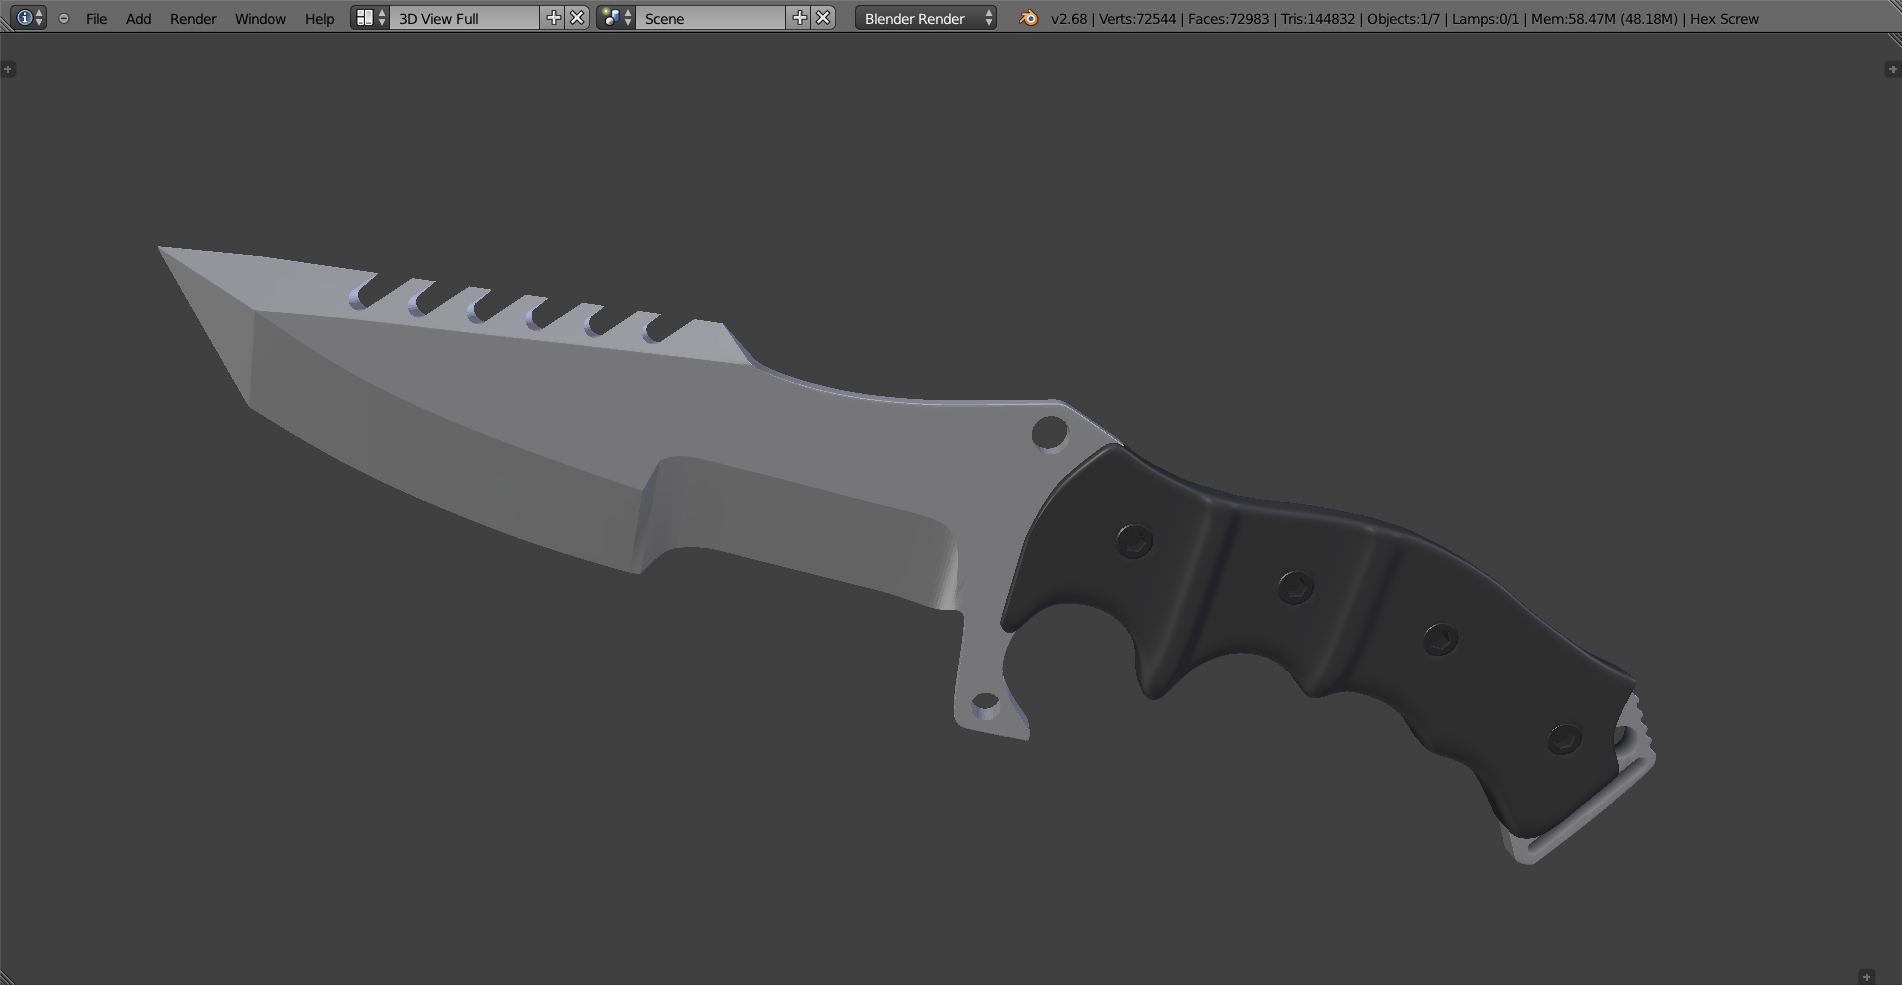Open the File menu

click(x=96, y=18)
